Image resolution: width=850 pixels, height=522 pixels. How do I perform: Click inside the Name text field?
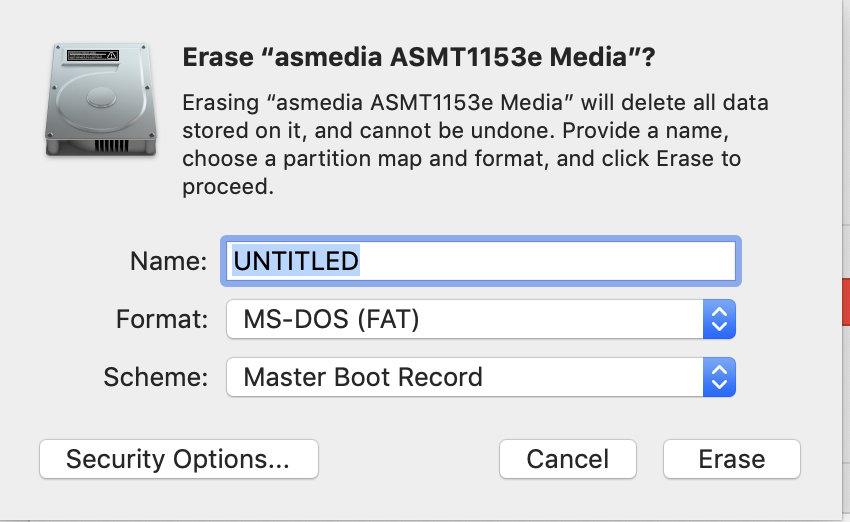[x=481, y=261]
